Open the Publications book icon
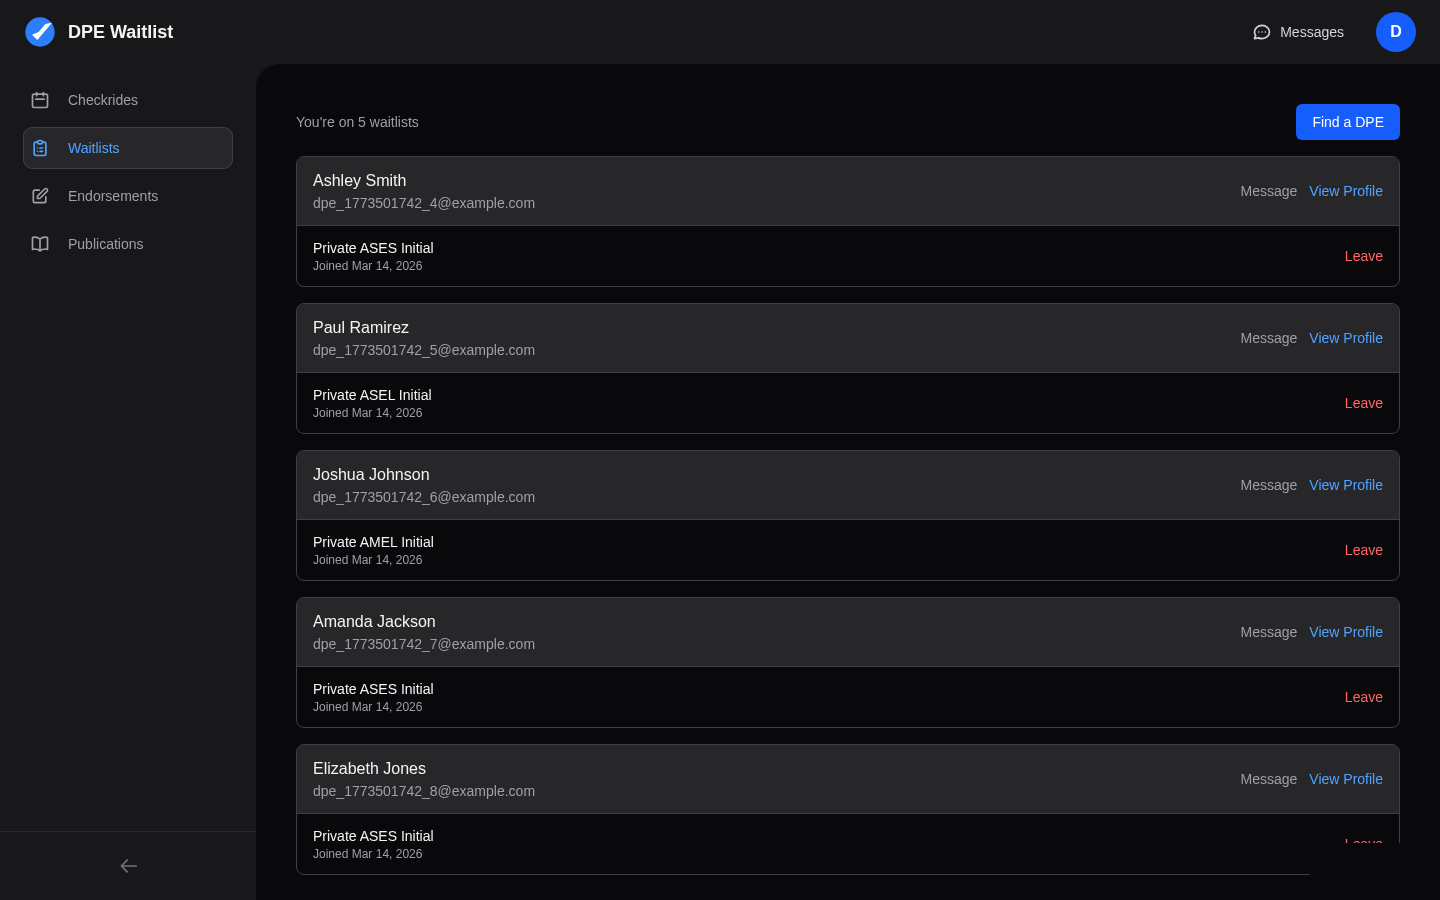1440x900 pixels. tap(40, 244)
